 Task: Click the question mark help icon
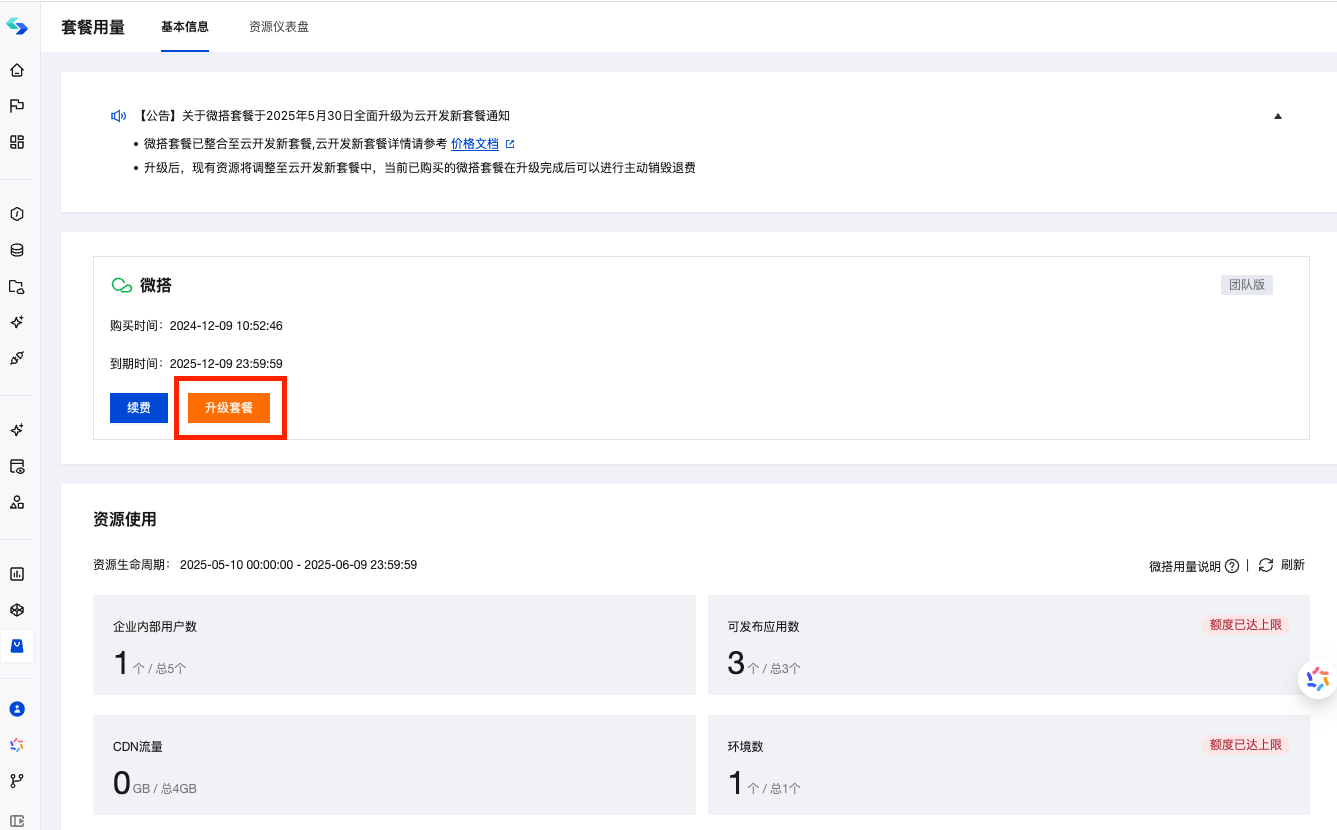point(1232,566)
